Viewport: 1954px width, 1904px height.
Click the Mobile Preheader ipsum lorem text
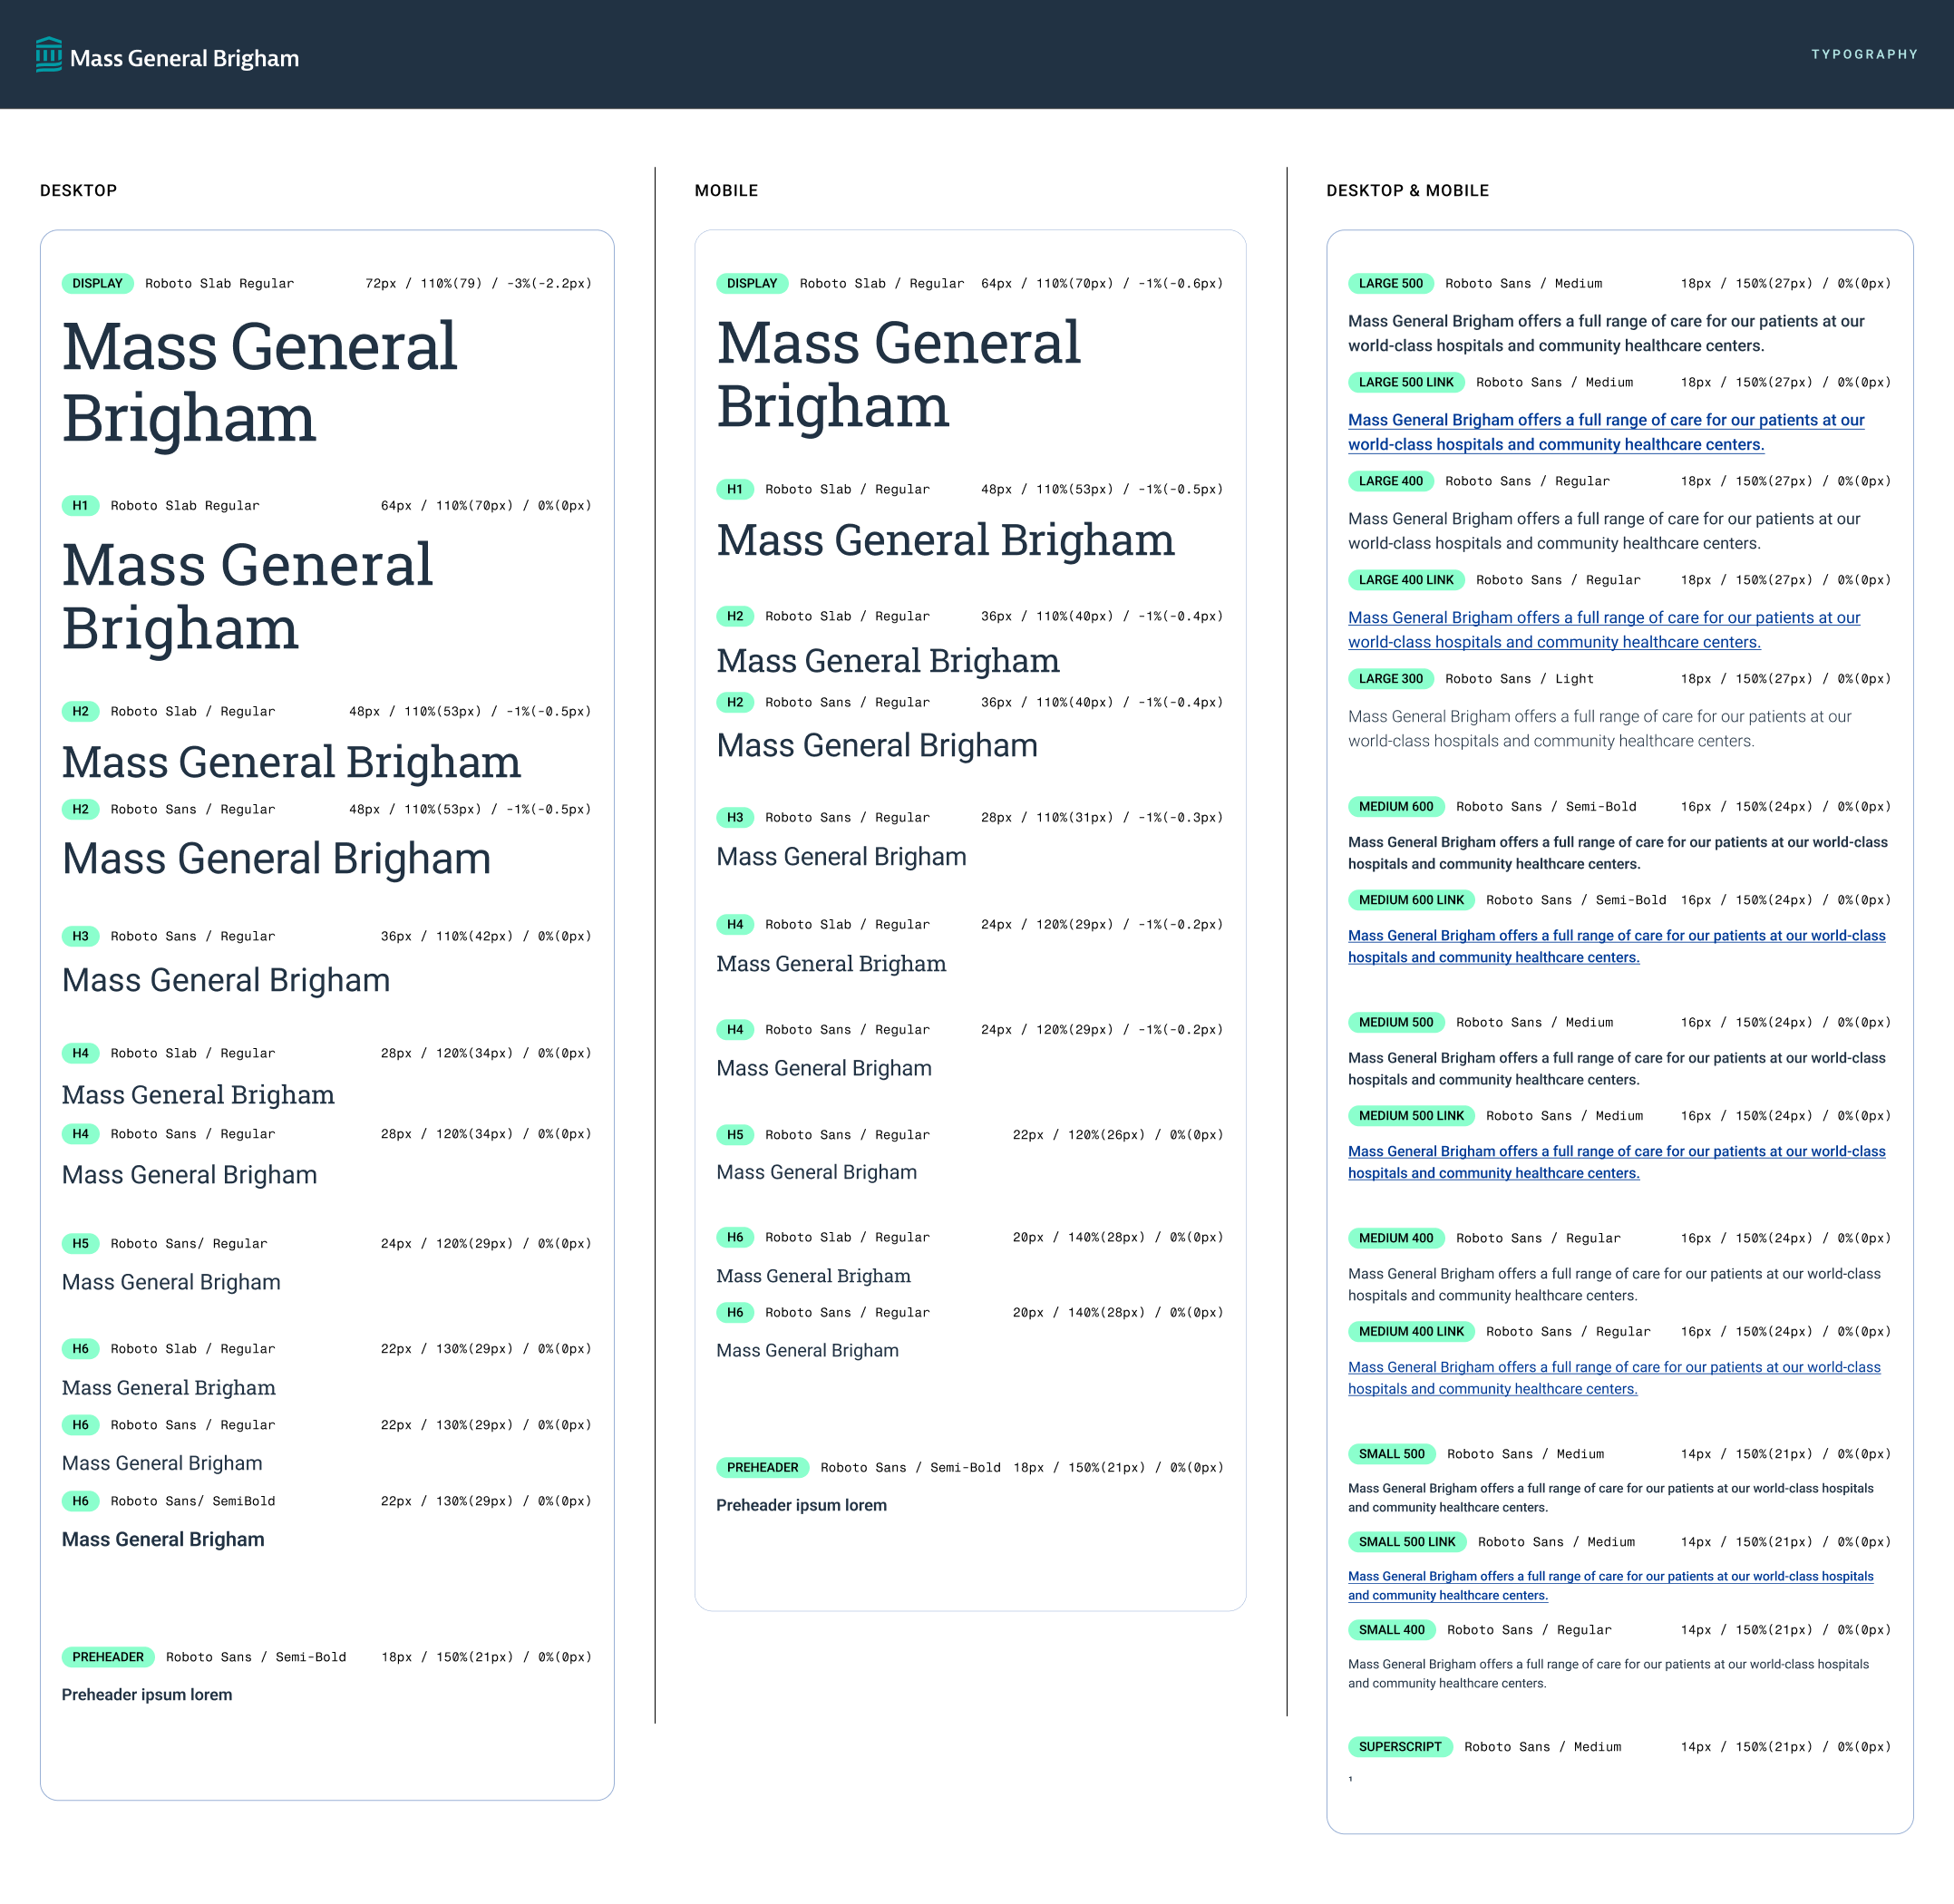coord(801,1505)
